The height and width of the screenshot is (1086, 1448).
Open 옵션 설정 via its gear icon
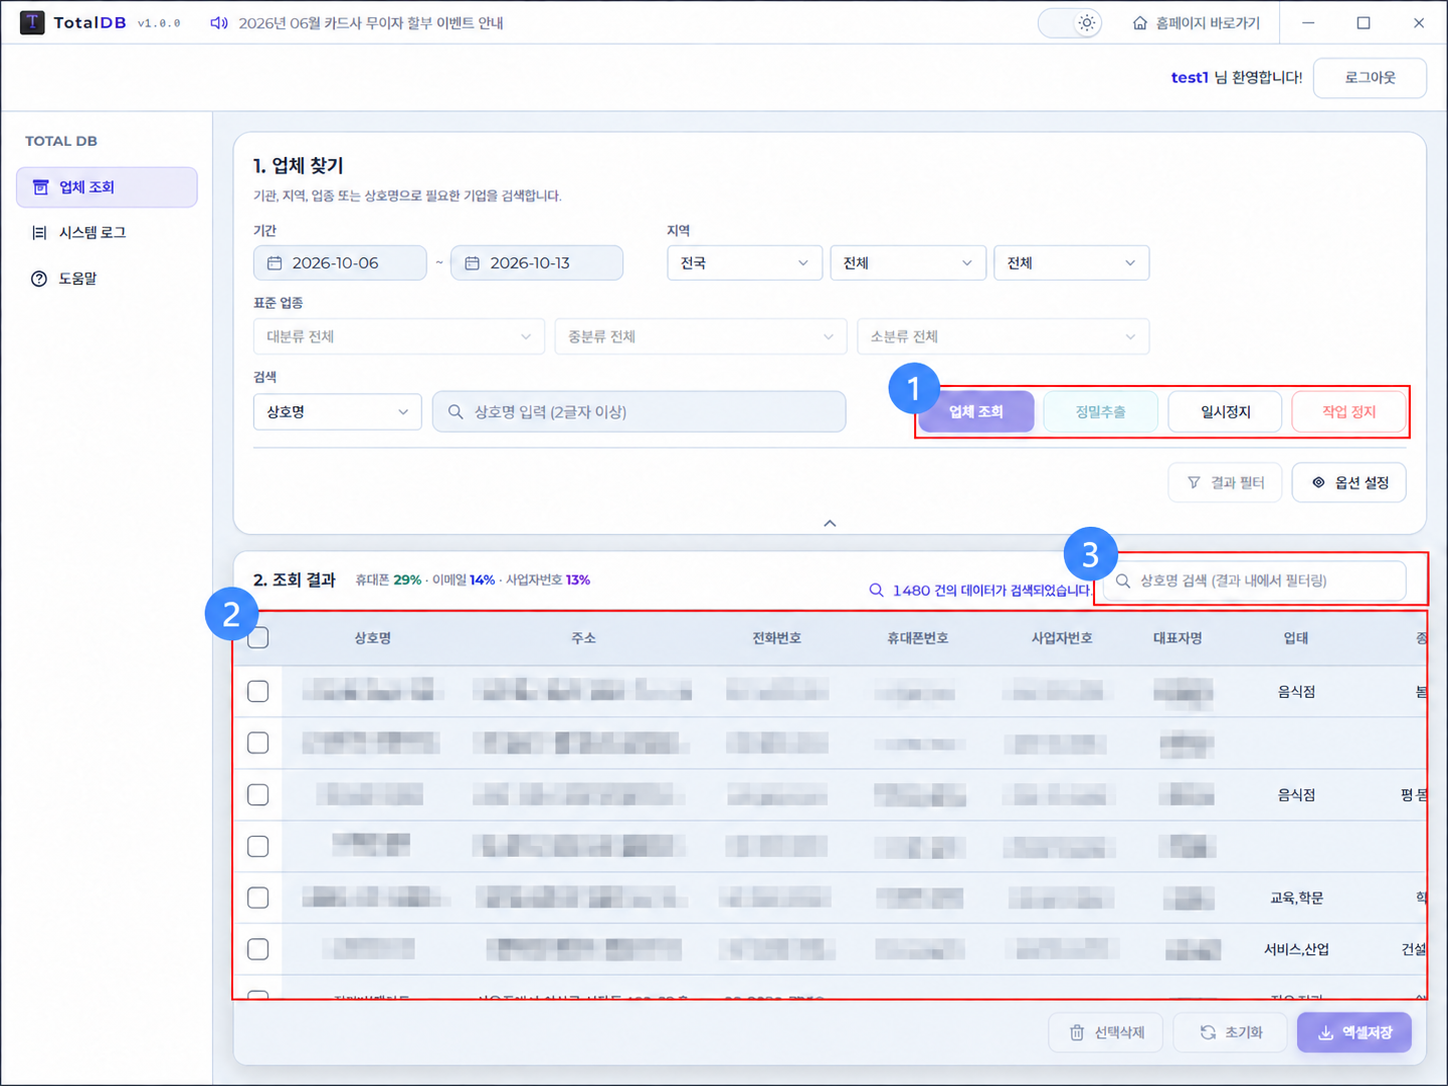pos(1318,483)
